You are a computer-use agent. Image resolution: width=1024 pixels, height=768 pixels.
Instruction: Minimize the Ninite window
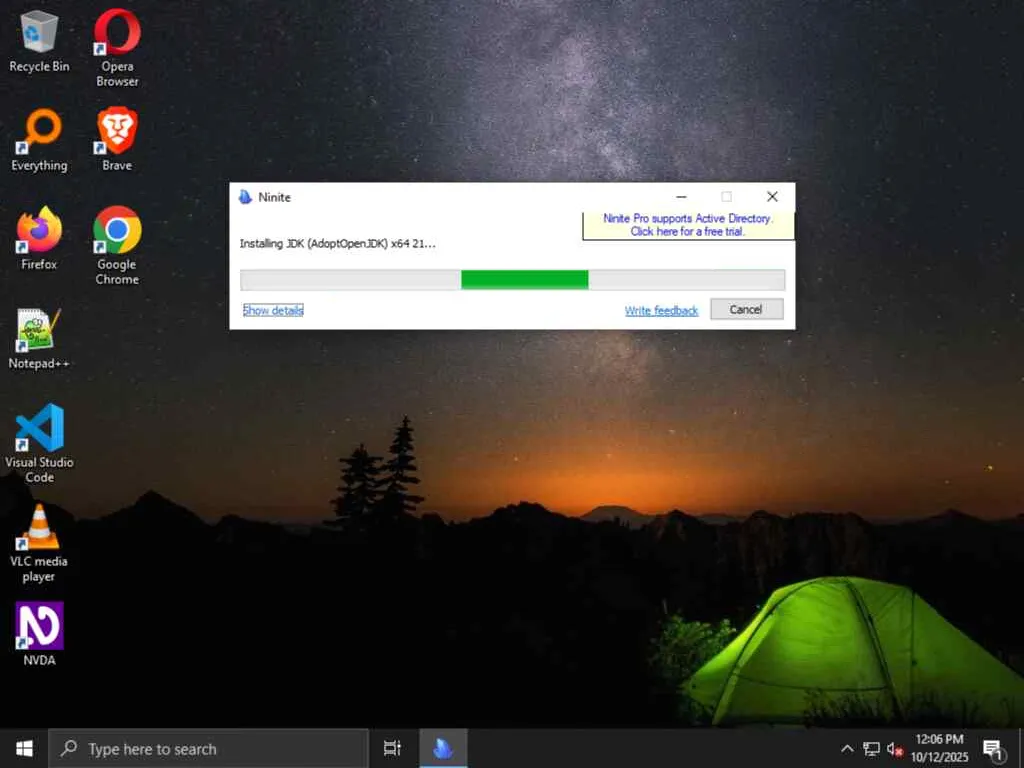tap(681, 197)
